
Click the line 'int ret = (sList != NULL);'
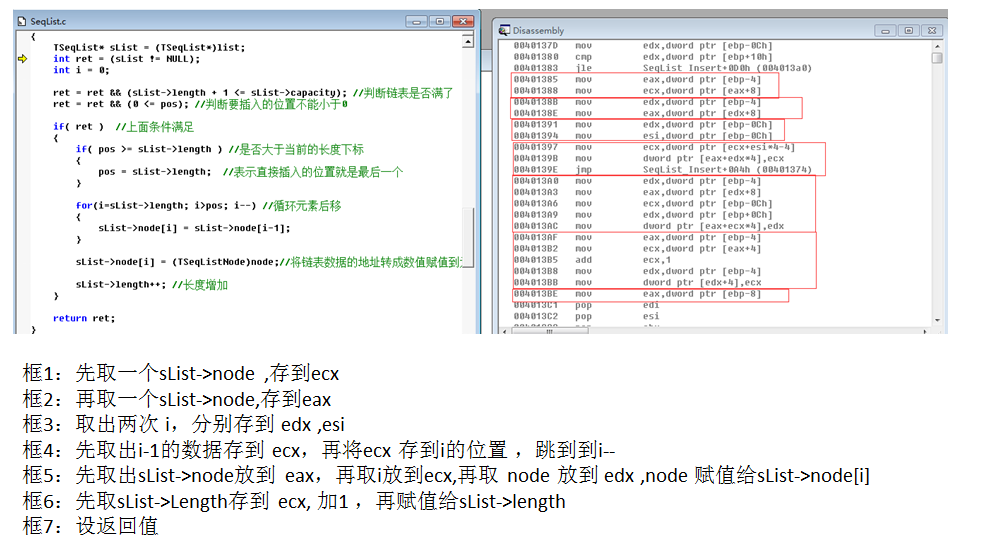tap(126, 59)
